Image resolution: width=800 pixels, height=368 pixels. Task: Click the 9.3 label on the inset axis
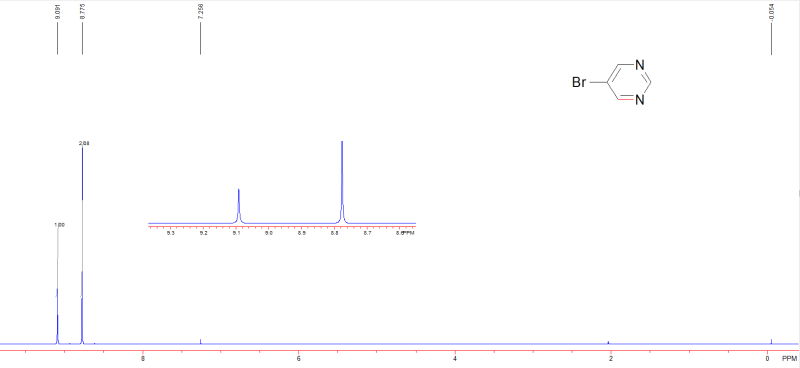171,233
